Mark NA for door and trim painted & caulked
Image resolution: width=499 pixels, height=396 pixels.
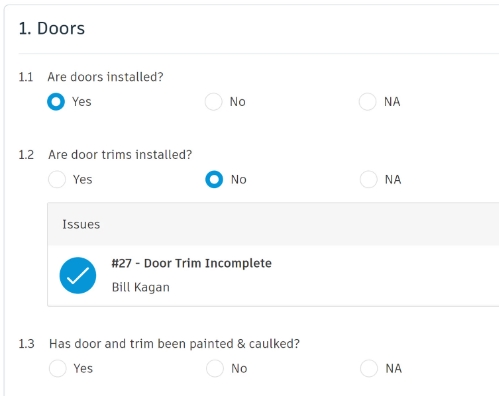click(369, 368)
